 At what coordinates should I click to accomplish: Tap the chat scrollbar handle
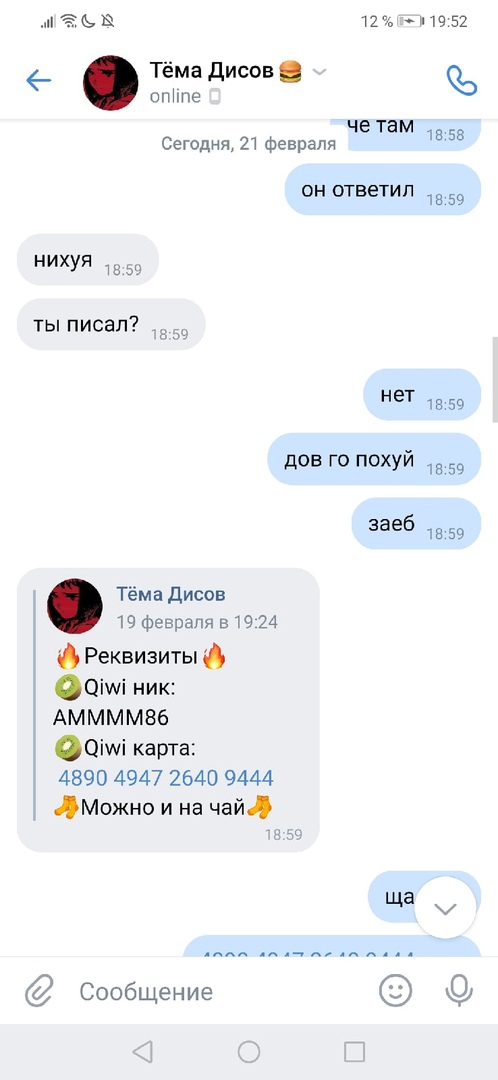click(495, 380)
